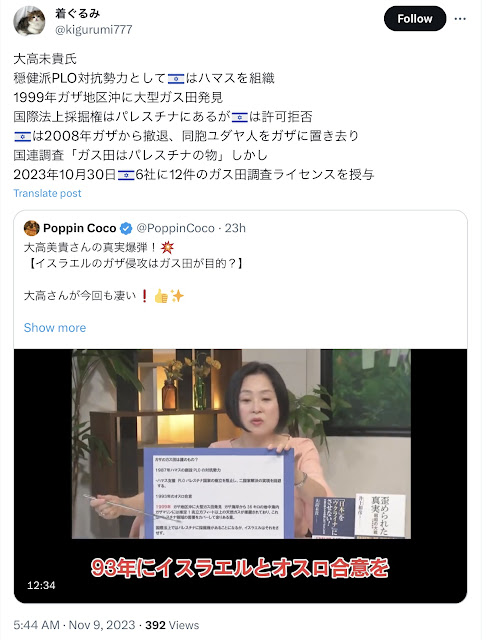The width and height of the screenshot is (498, 640).
Task: Click the first Israel flag emoji in the post text
Action: pyautogui.click(x=176, y=78)
